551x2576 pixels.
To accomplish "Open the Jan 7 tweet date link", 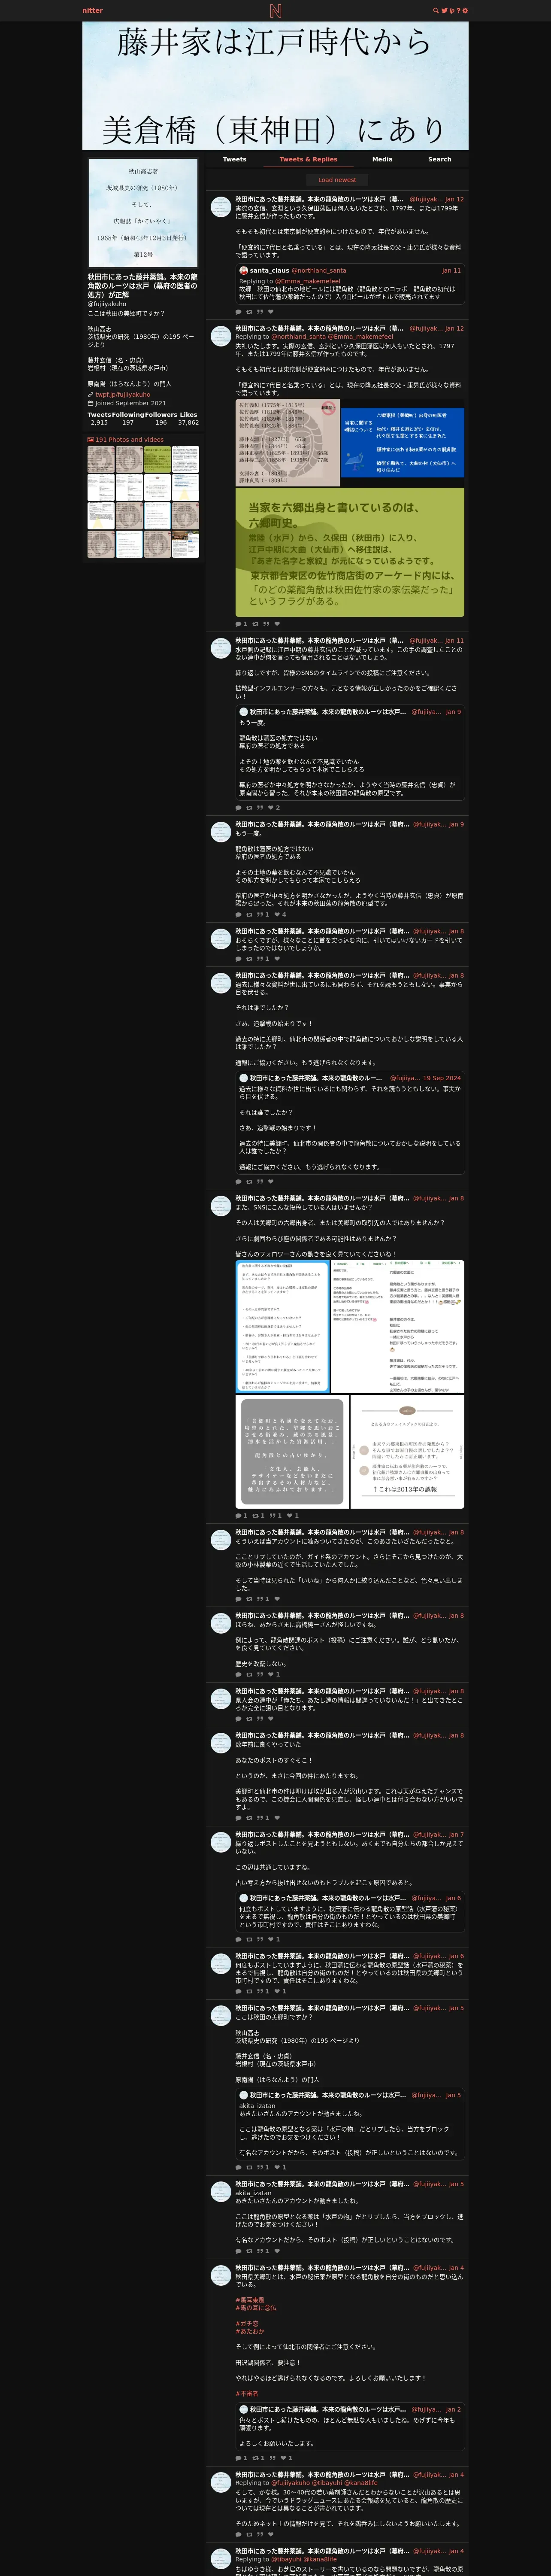I will pos(456,1835).
